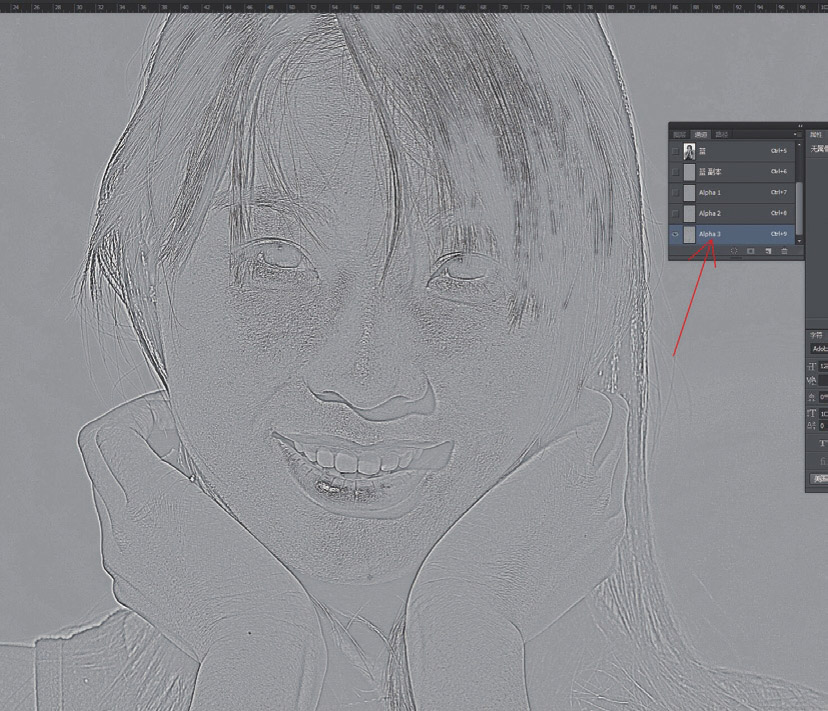Click the Blue channel thumbnail

click(x=689, y=151)
